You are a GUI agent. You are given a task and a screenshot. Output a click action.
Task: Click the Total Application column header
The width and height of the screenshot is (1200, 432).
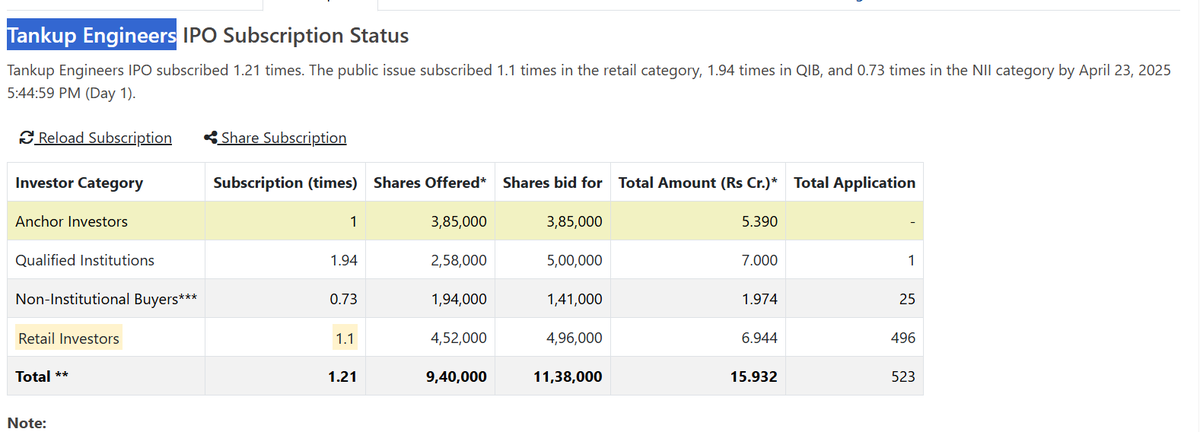tap(854, 182)
